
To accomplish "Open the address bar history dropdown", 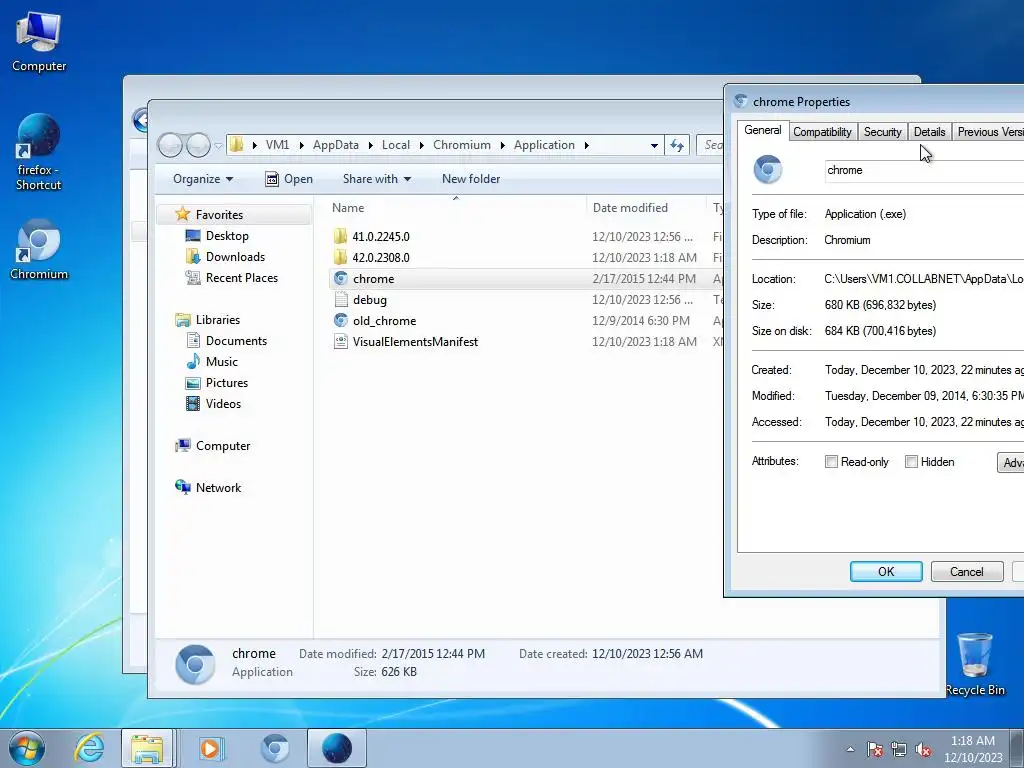I will 654,146.
